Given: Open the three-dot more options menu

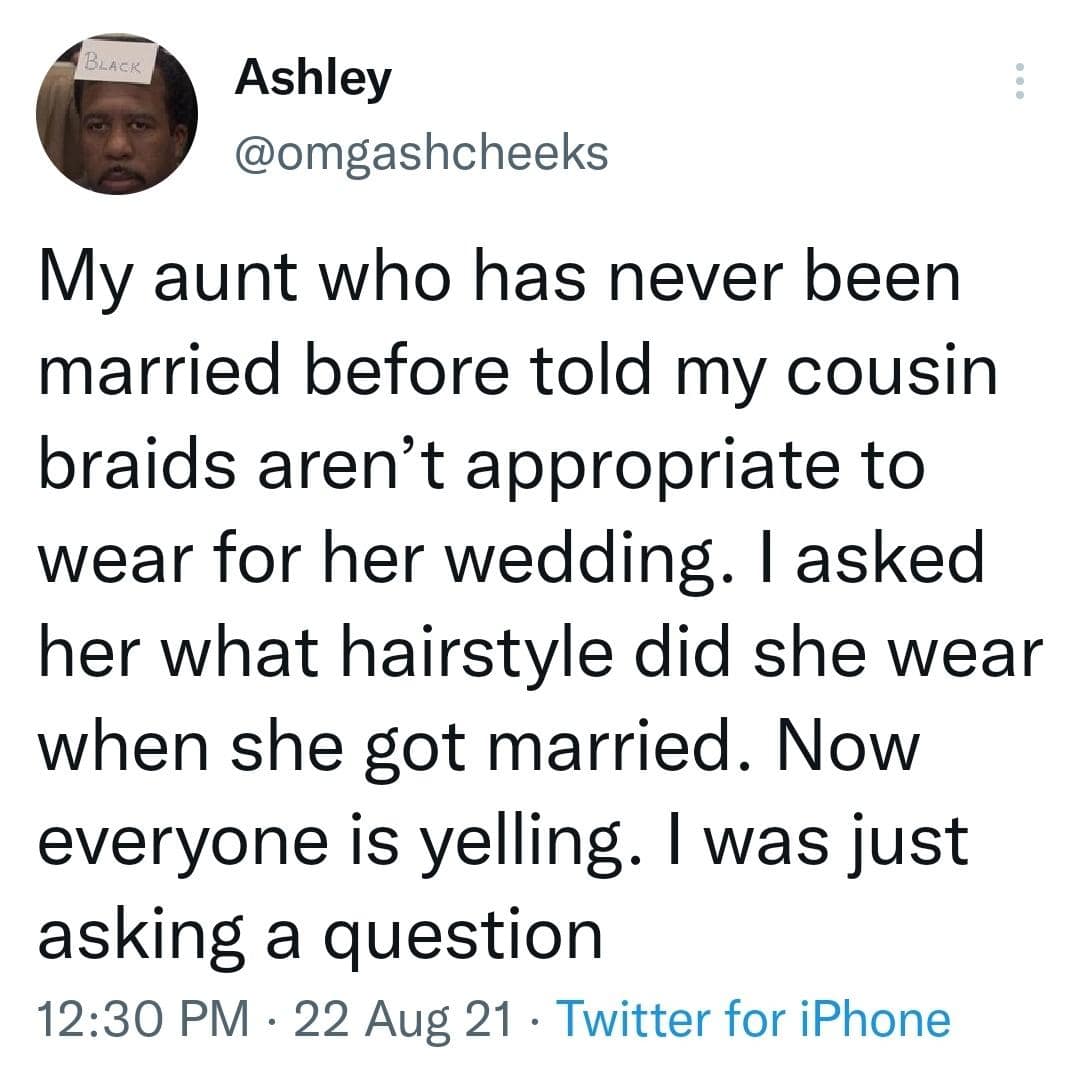Looking at the screenshot, I should coord(1019,81).
